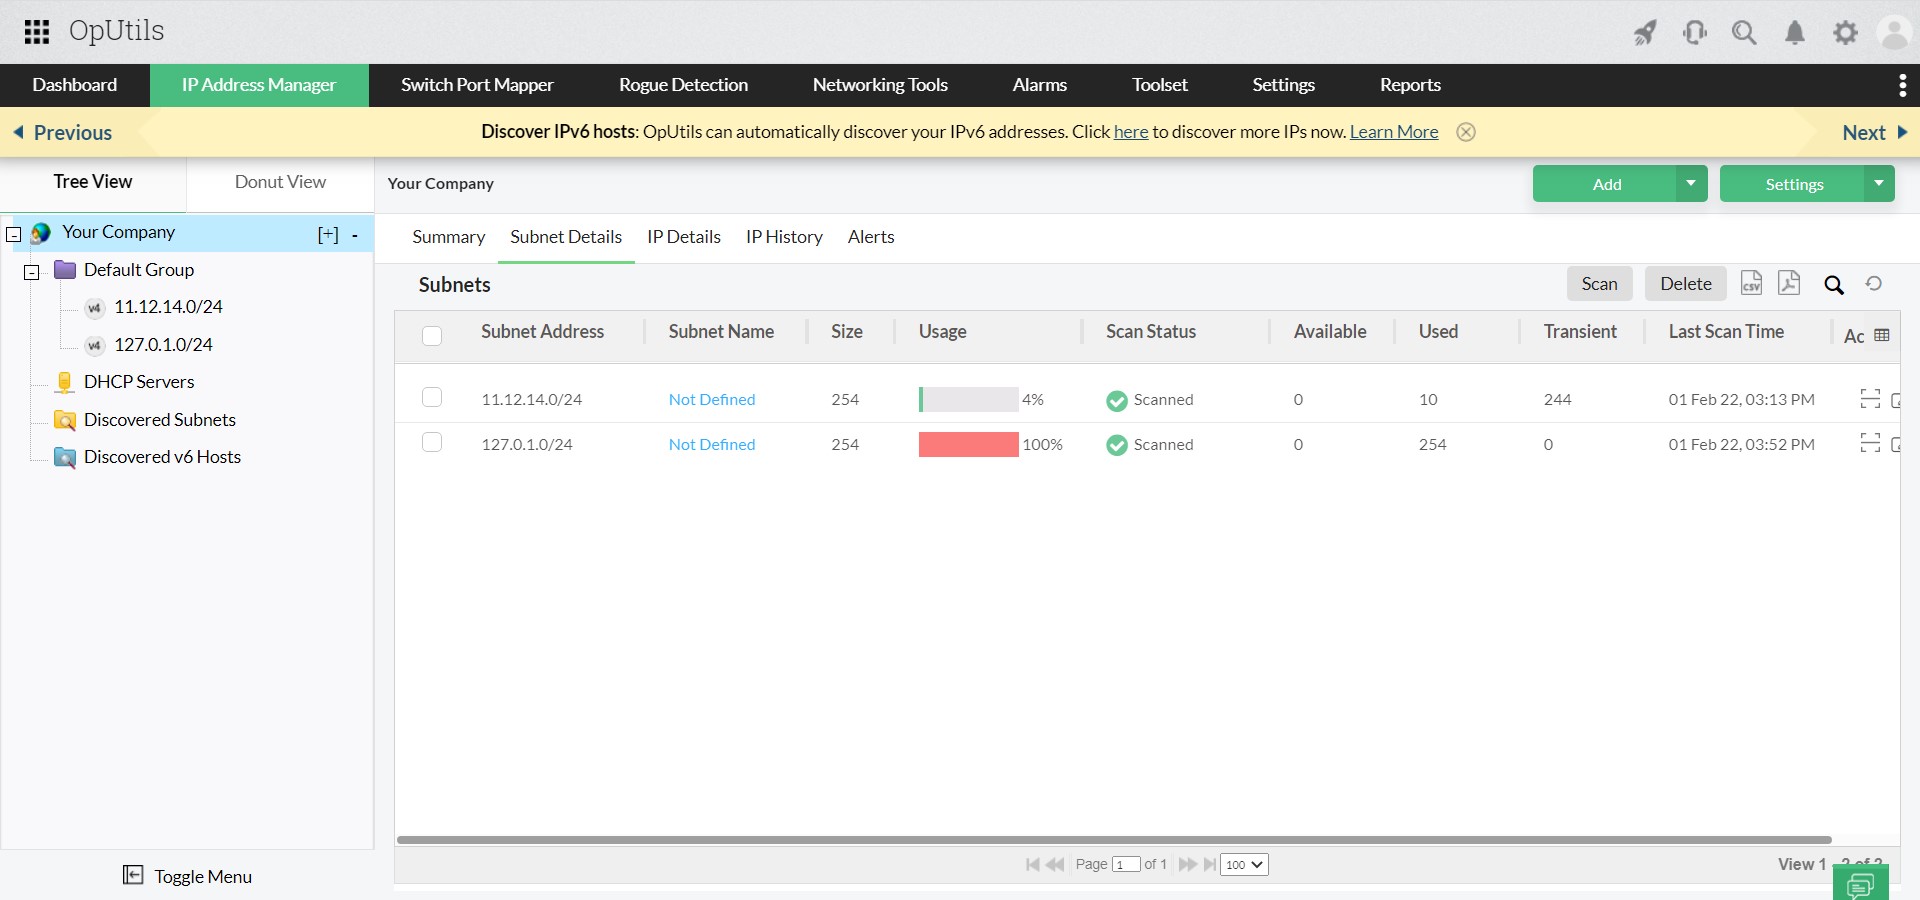Switch to the IP History tab

click(783, 237)
